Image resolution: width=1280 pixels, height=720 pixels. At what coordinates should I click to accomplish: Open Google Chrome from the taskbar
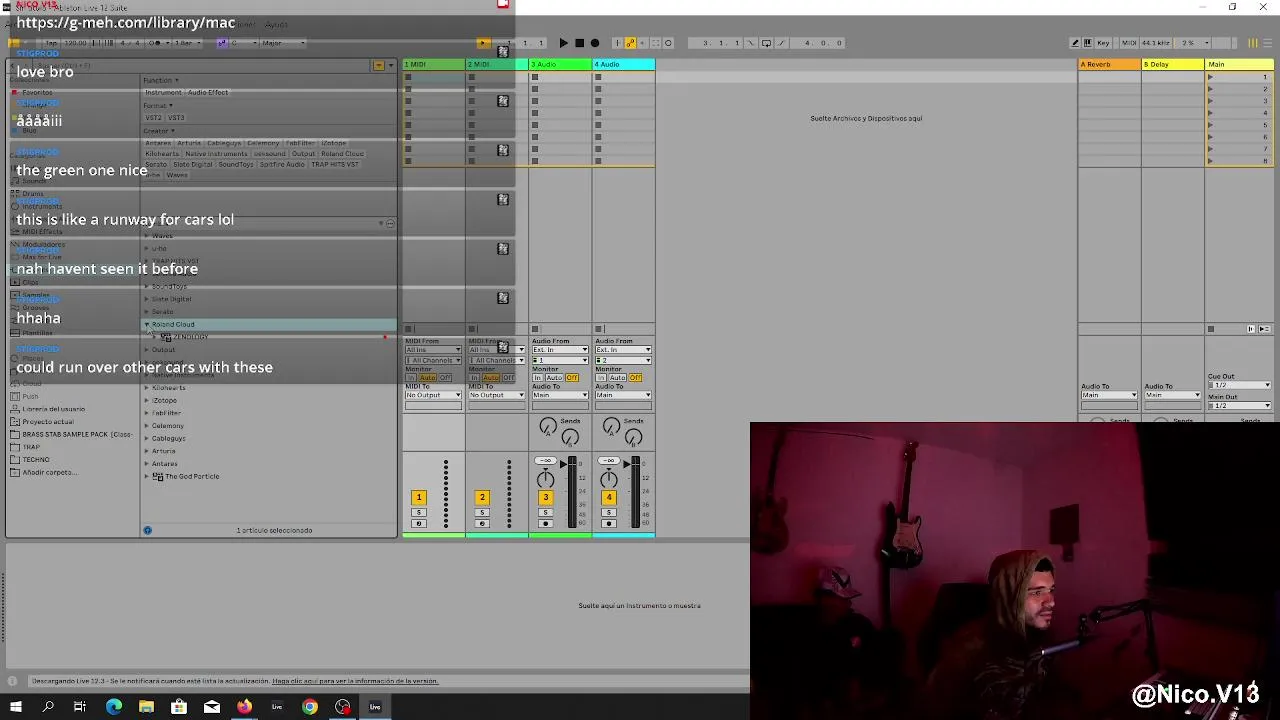point(310,707)
